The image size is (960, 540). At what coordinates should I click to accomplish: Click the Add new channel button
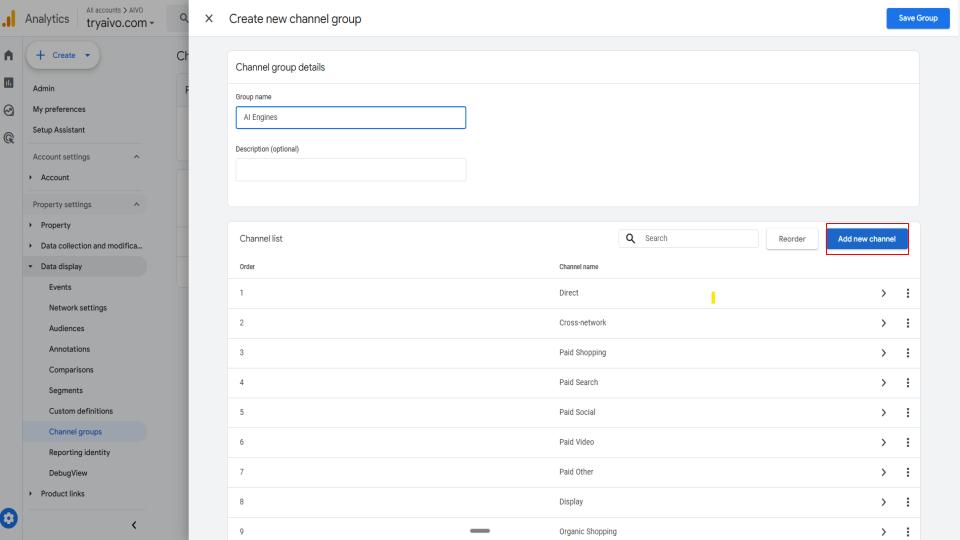(x=866, y=239)
